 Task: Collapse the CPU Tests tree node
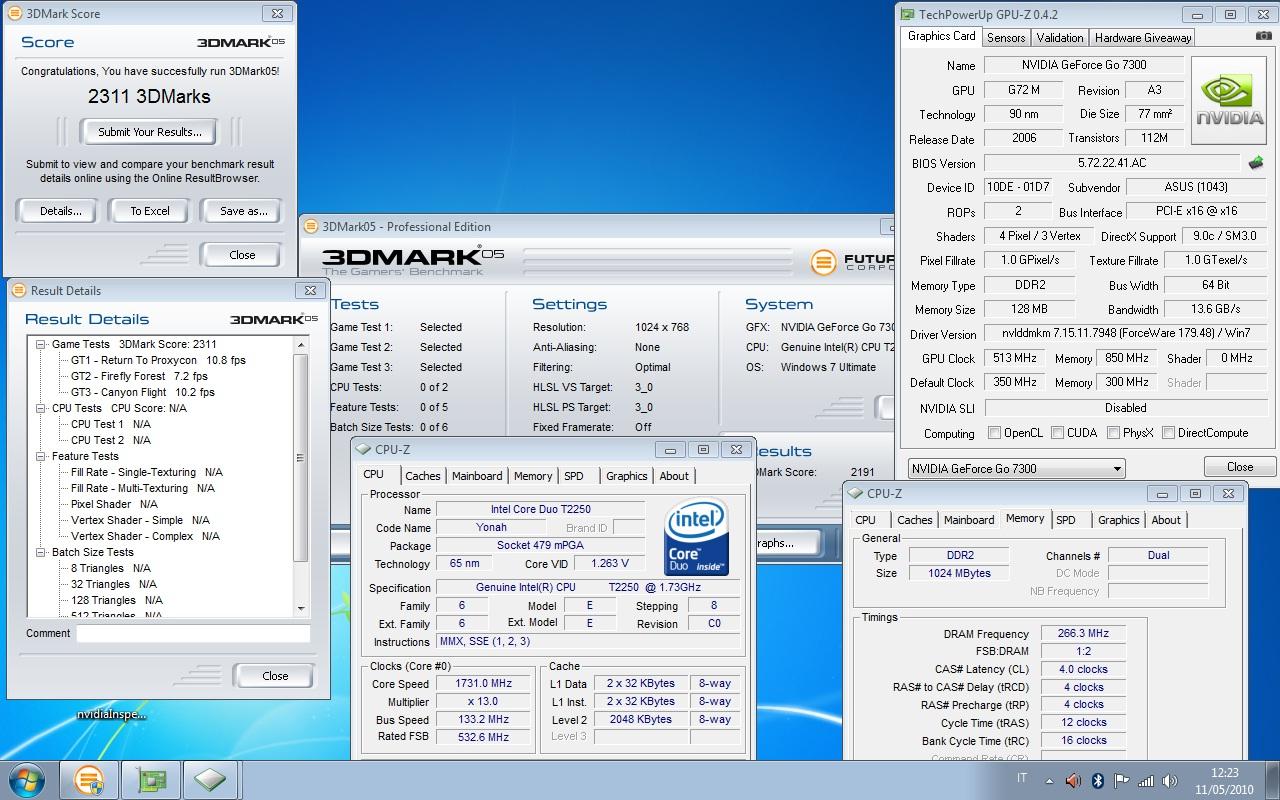(x=41, y=408)
